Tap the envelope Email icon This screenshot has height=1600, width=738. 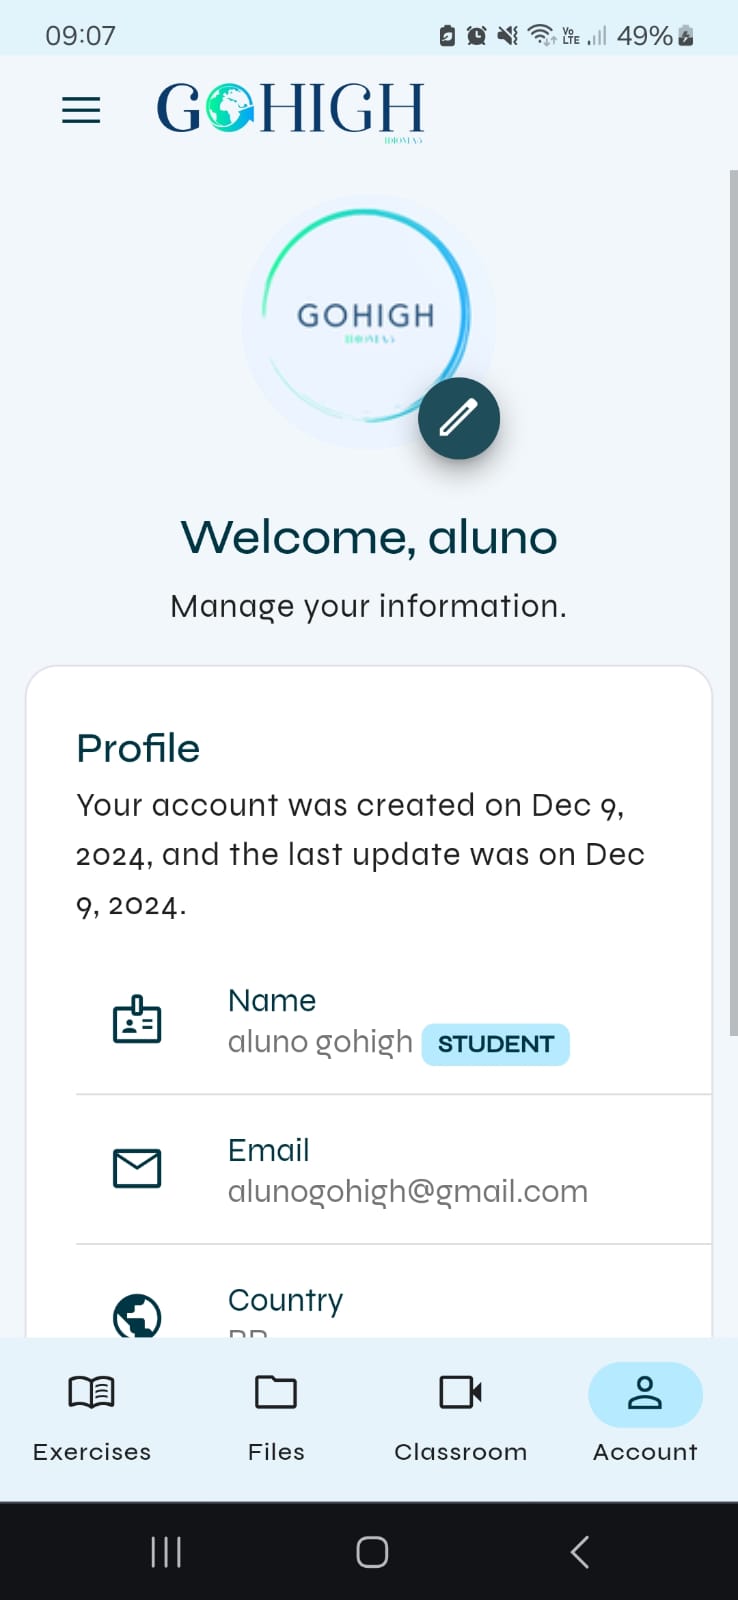tap(137, 1168)
